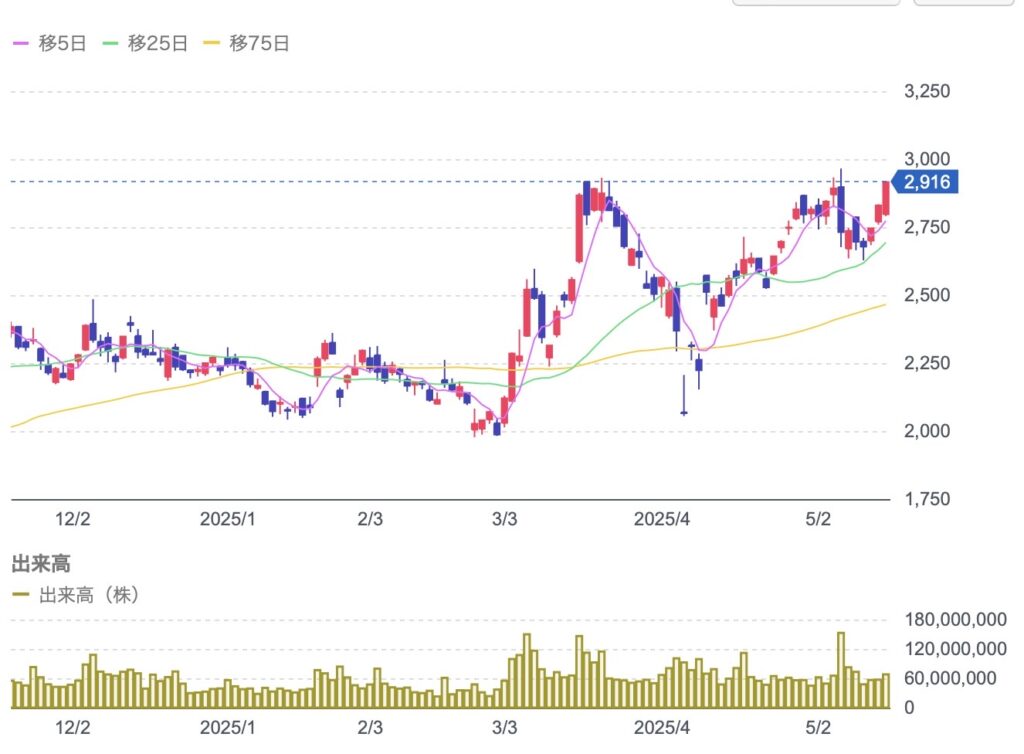The image size is (1024, 754).
Task: Click the 120,000,000 volume axis label
Action: [x=955, y=649]
